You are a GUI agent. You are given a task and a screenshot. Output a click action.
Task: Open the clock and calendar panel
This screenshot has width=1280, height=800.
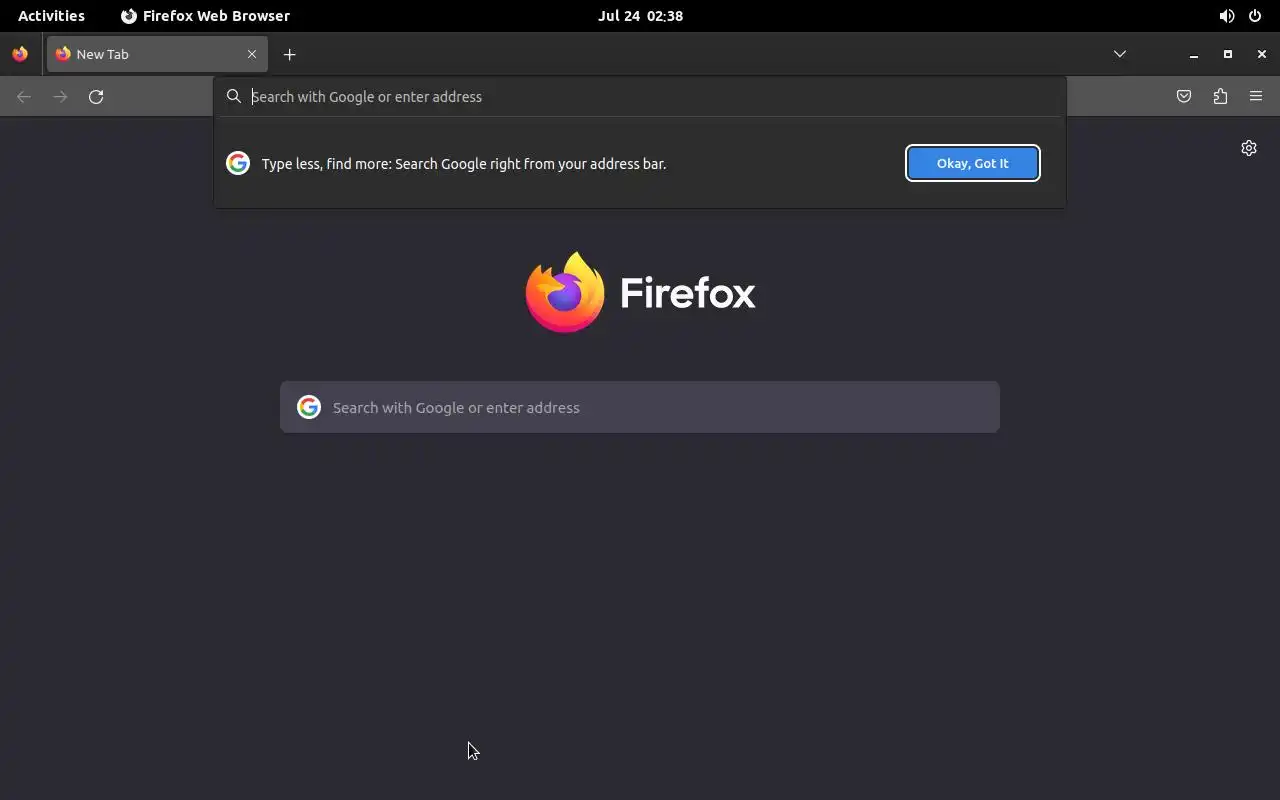640,16
